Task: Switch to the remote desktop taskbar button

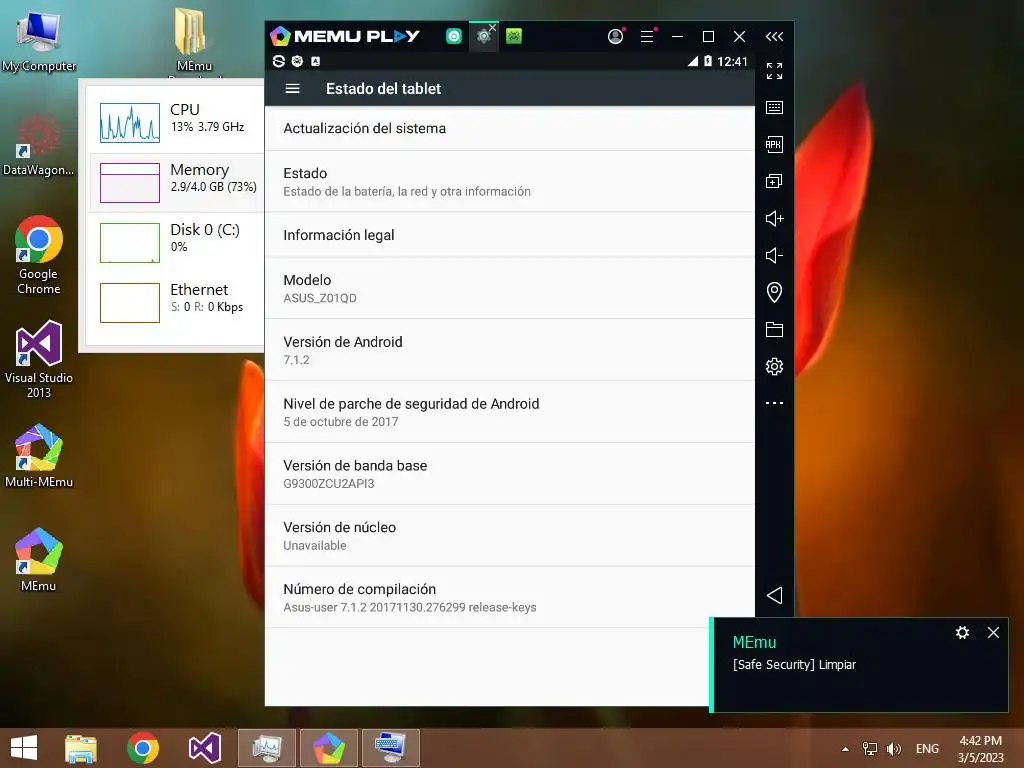Action: (391, 748)
